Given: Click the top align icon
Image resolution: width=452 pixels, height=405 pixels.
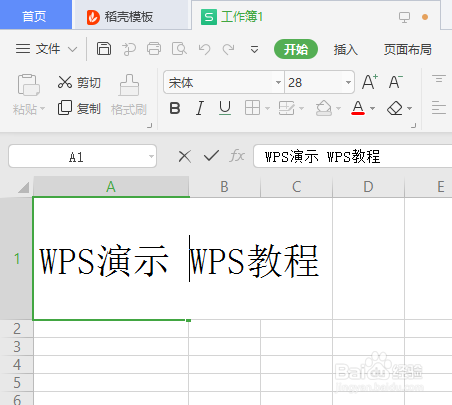Looking at the screenshot, I should click(x=439, y=79).
